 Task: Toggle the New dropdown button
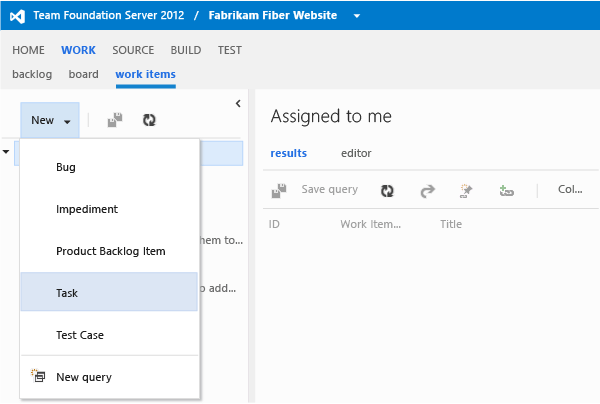50,120
